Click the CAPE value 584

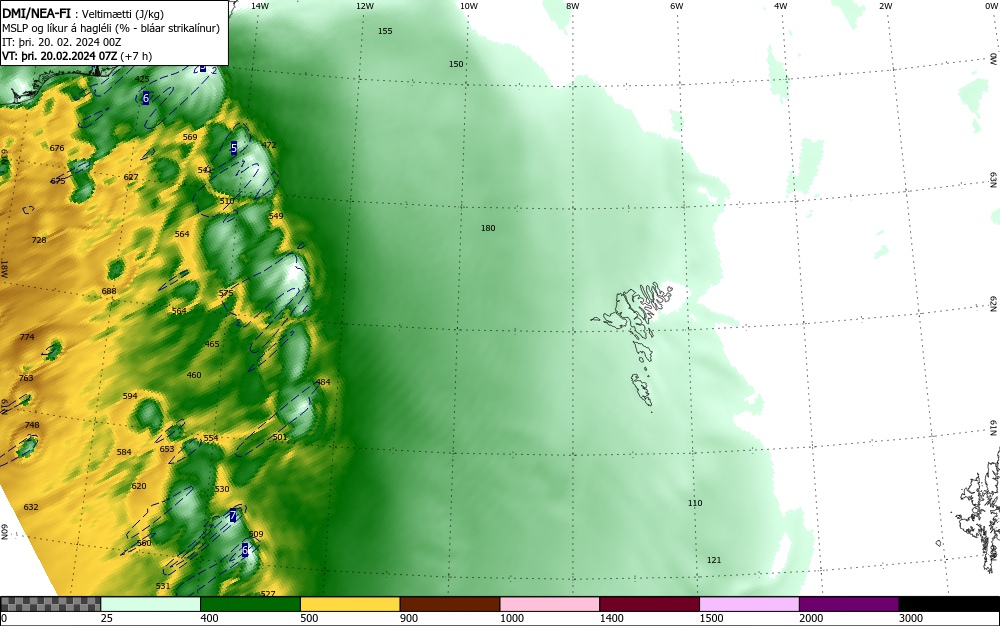tap(124, 453)
